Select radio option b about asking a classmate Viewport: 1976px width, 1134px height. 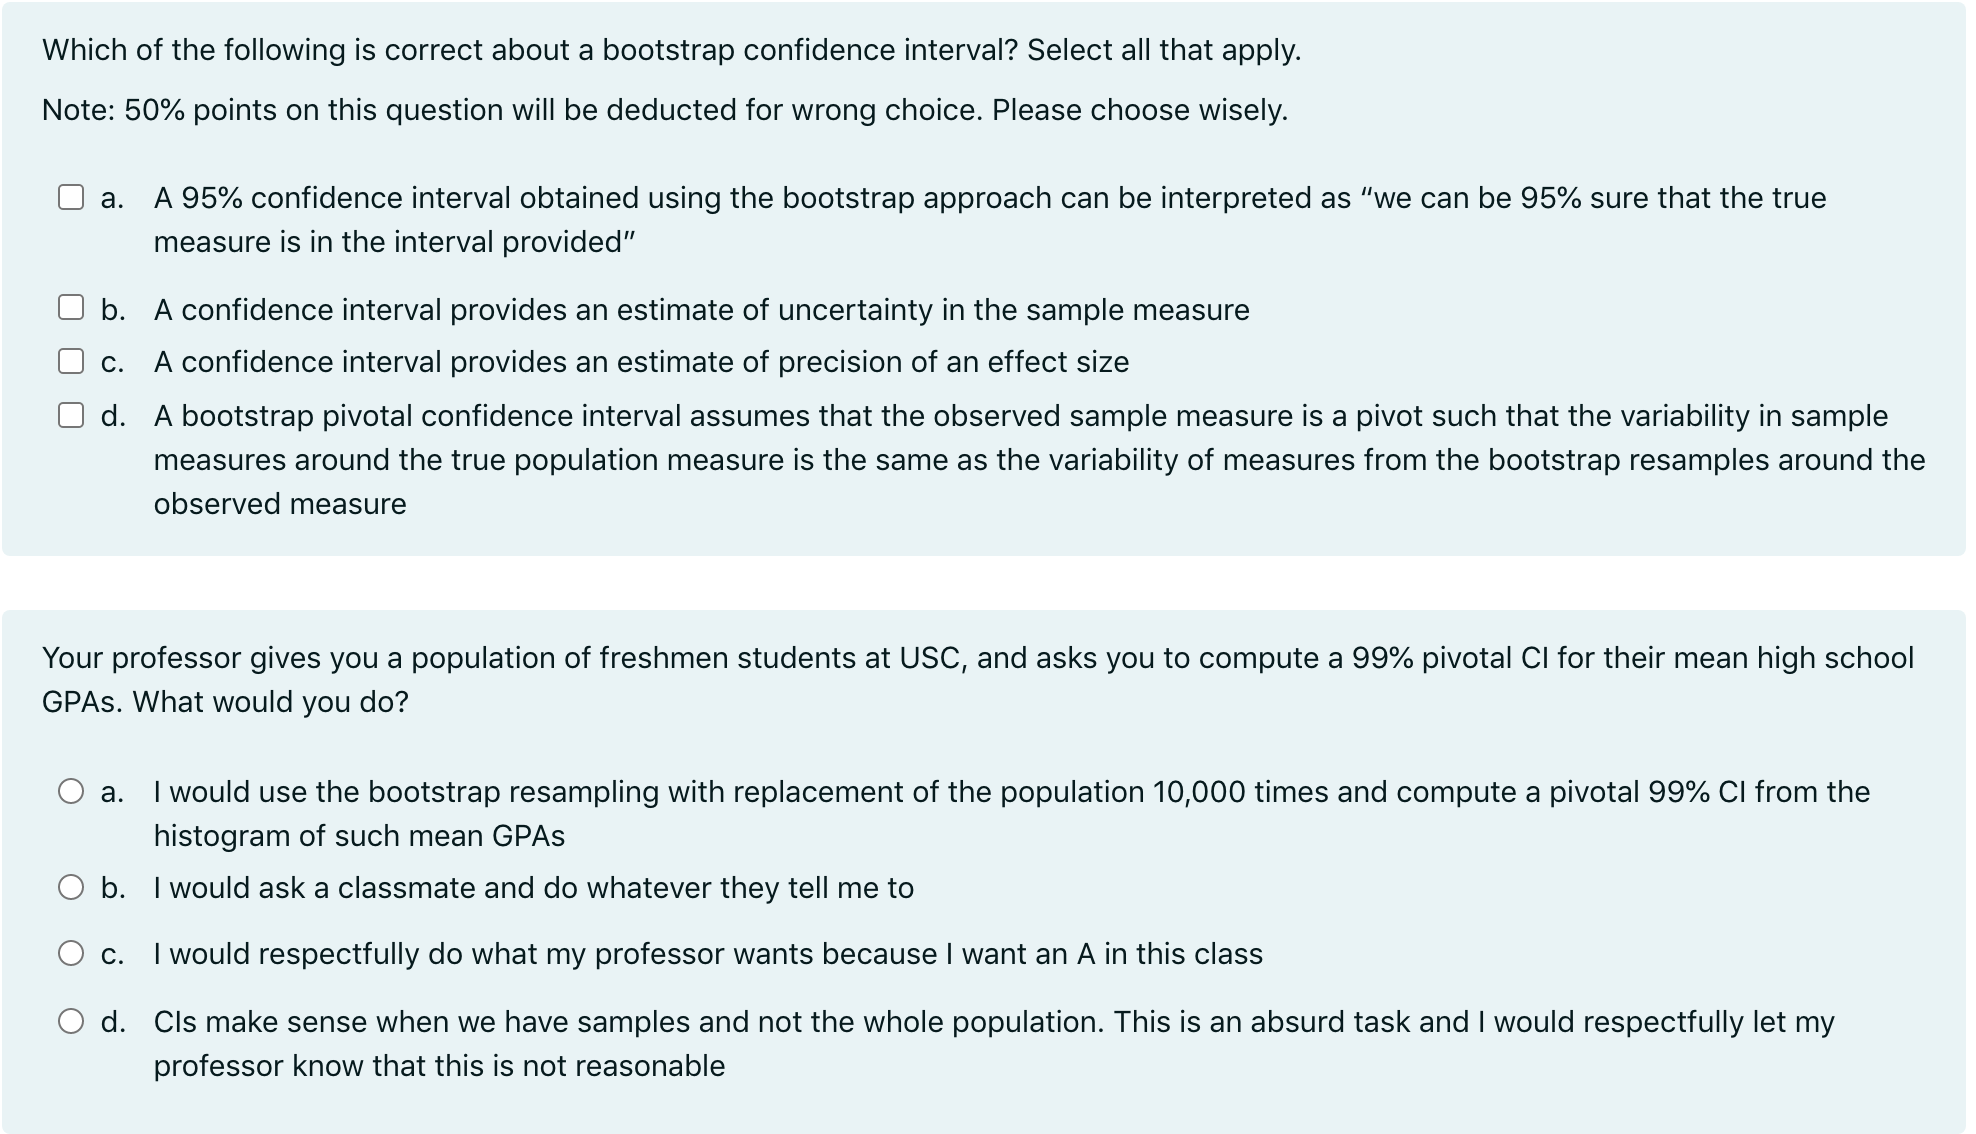pos(71,887)
